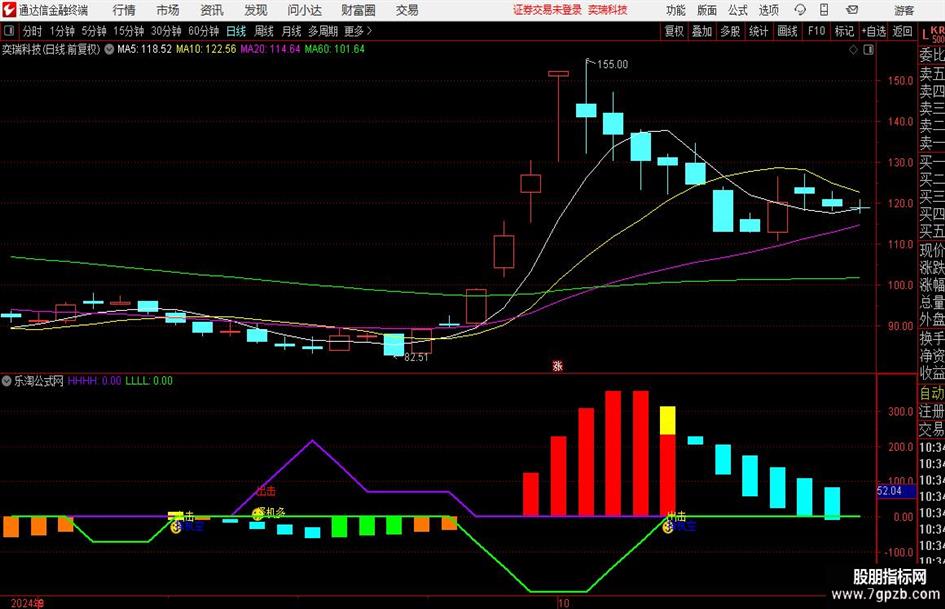Click the 通达信金融终端 logo icon
The width and height of the screenshot is (945, 609).
[x=9, y=10]
